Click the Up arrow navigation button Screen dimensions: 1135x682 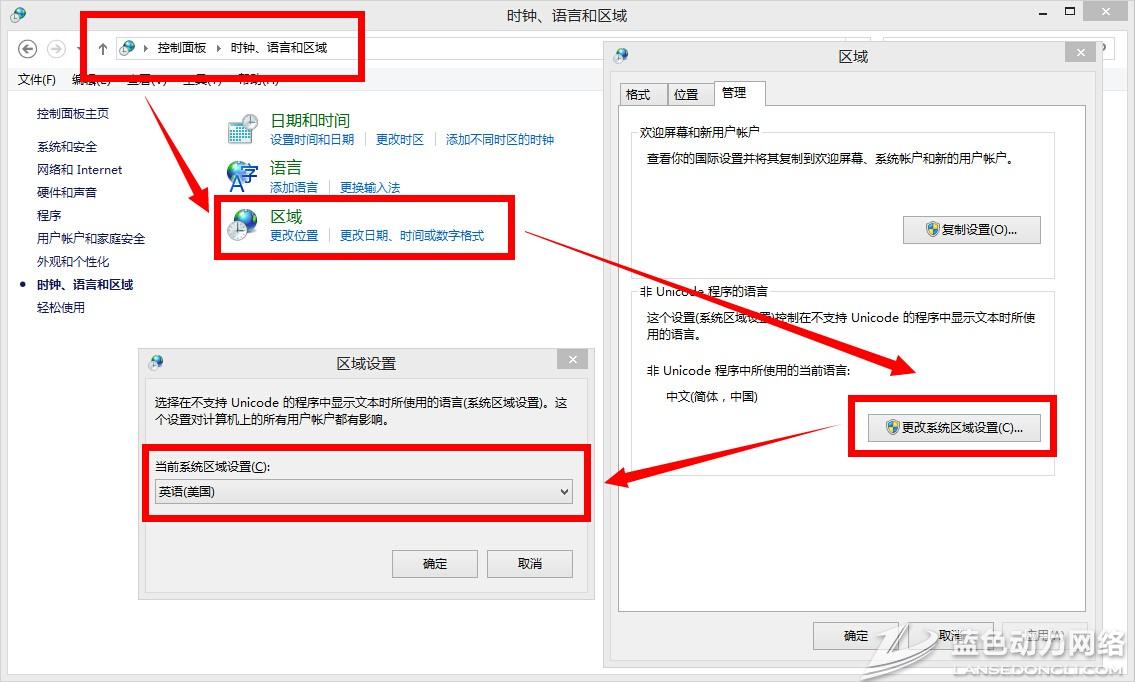pos(102,48)
